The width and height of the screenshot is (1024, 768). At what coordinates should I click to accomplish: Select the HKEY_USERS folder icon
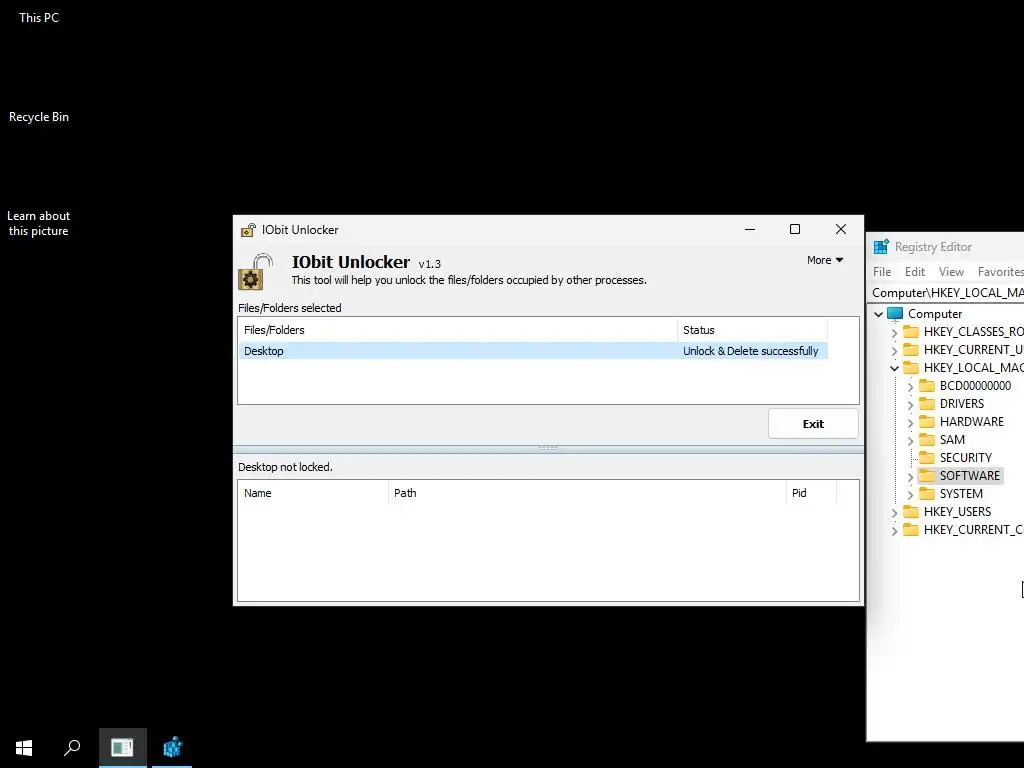click(911, 511)
